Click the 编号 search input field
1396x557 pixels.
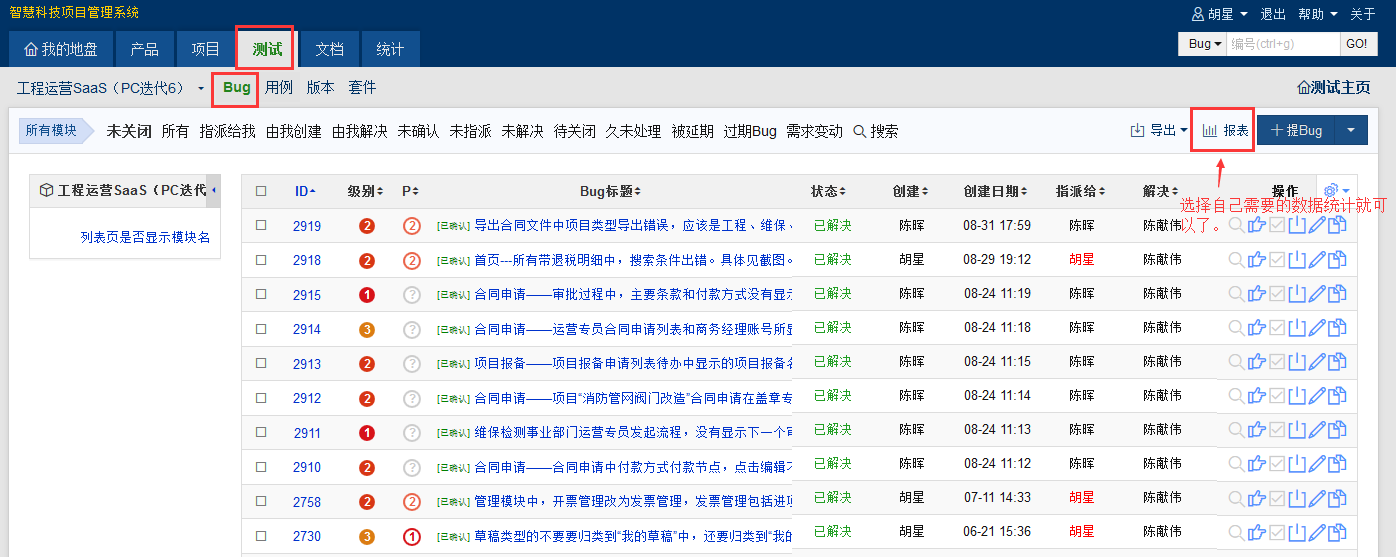[1283, 44]
